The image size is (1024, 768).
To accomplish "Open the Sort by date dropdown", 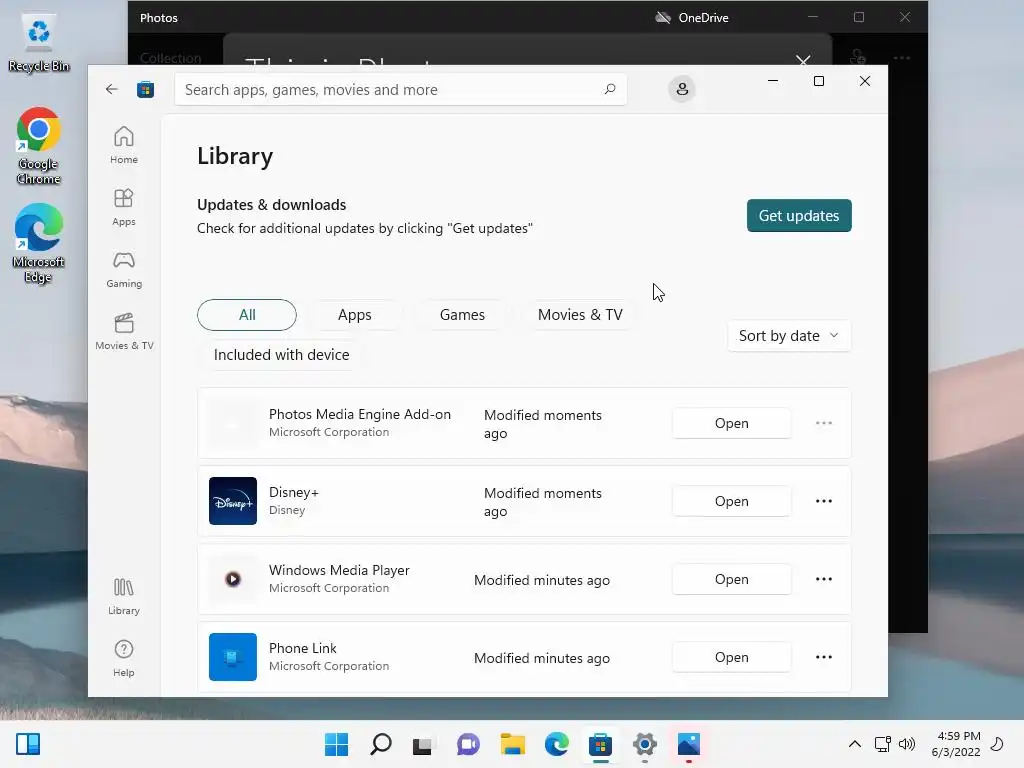I will [x=789, y=336].
